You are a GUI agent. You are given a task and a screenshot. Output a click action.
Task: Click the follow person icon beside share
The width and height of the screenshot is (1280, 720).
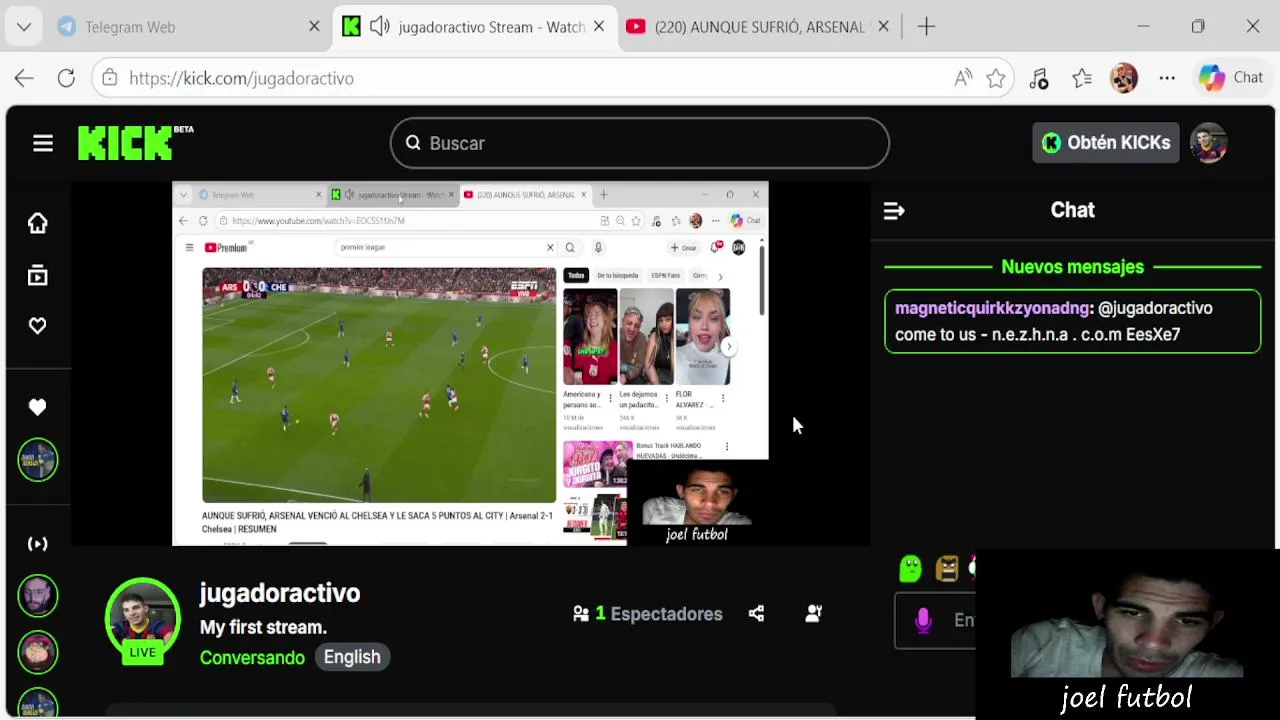point(814,614)
